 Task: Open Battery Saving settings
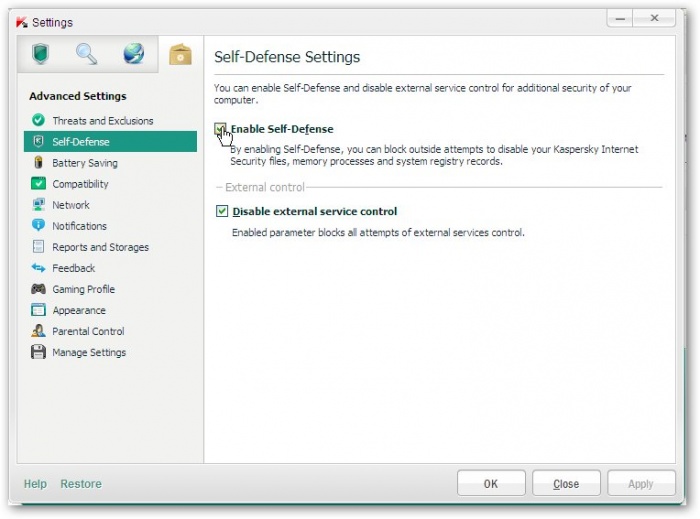pyautogui.click(x=110, y=162)
